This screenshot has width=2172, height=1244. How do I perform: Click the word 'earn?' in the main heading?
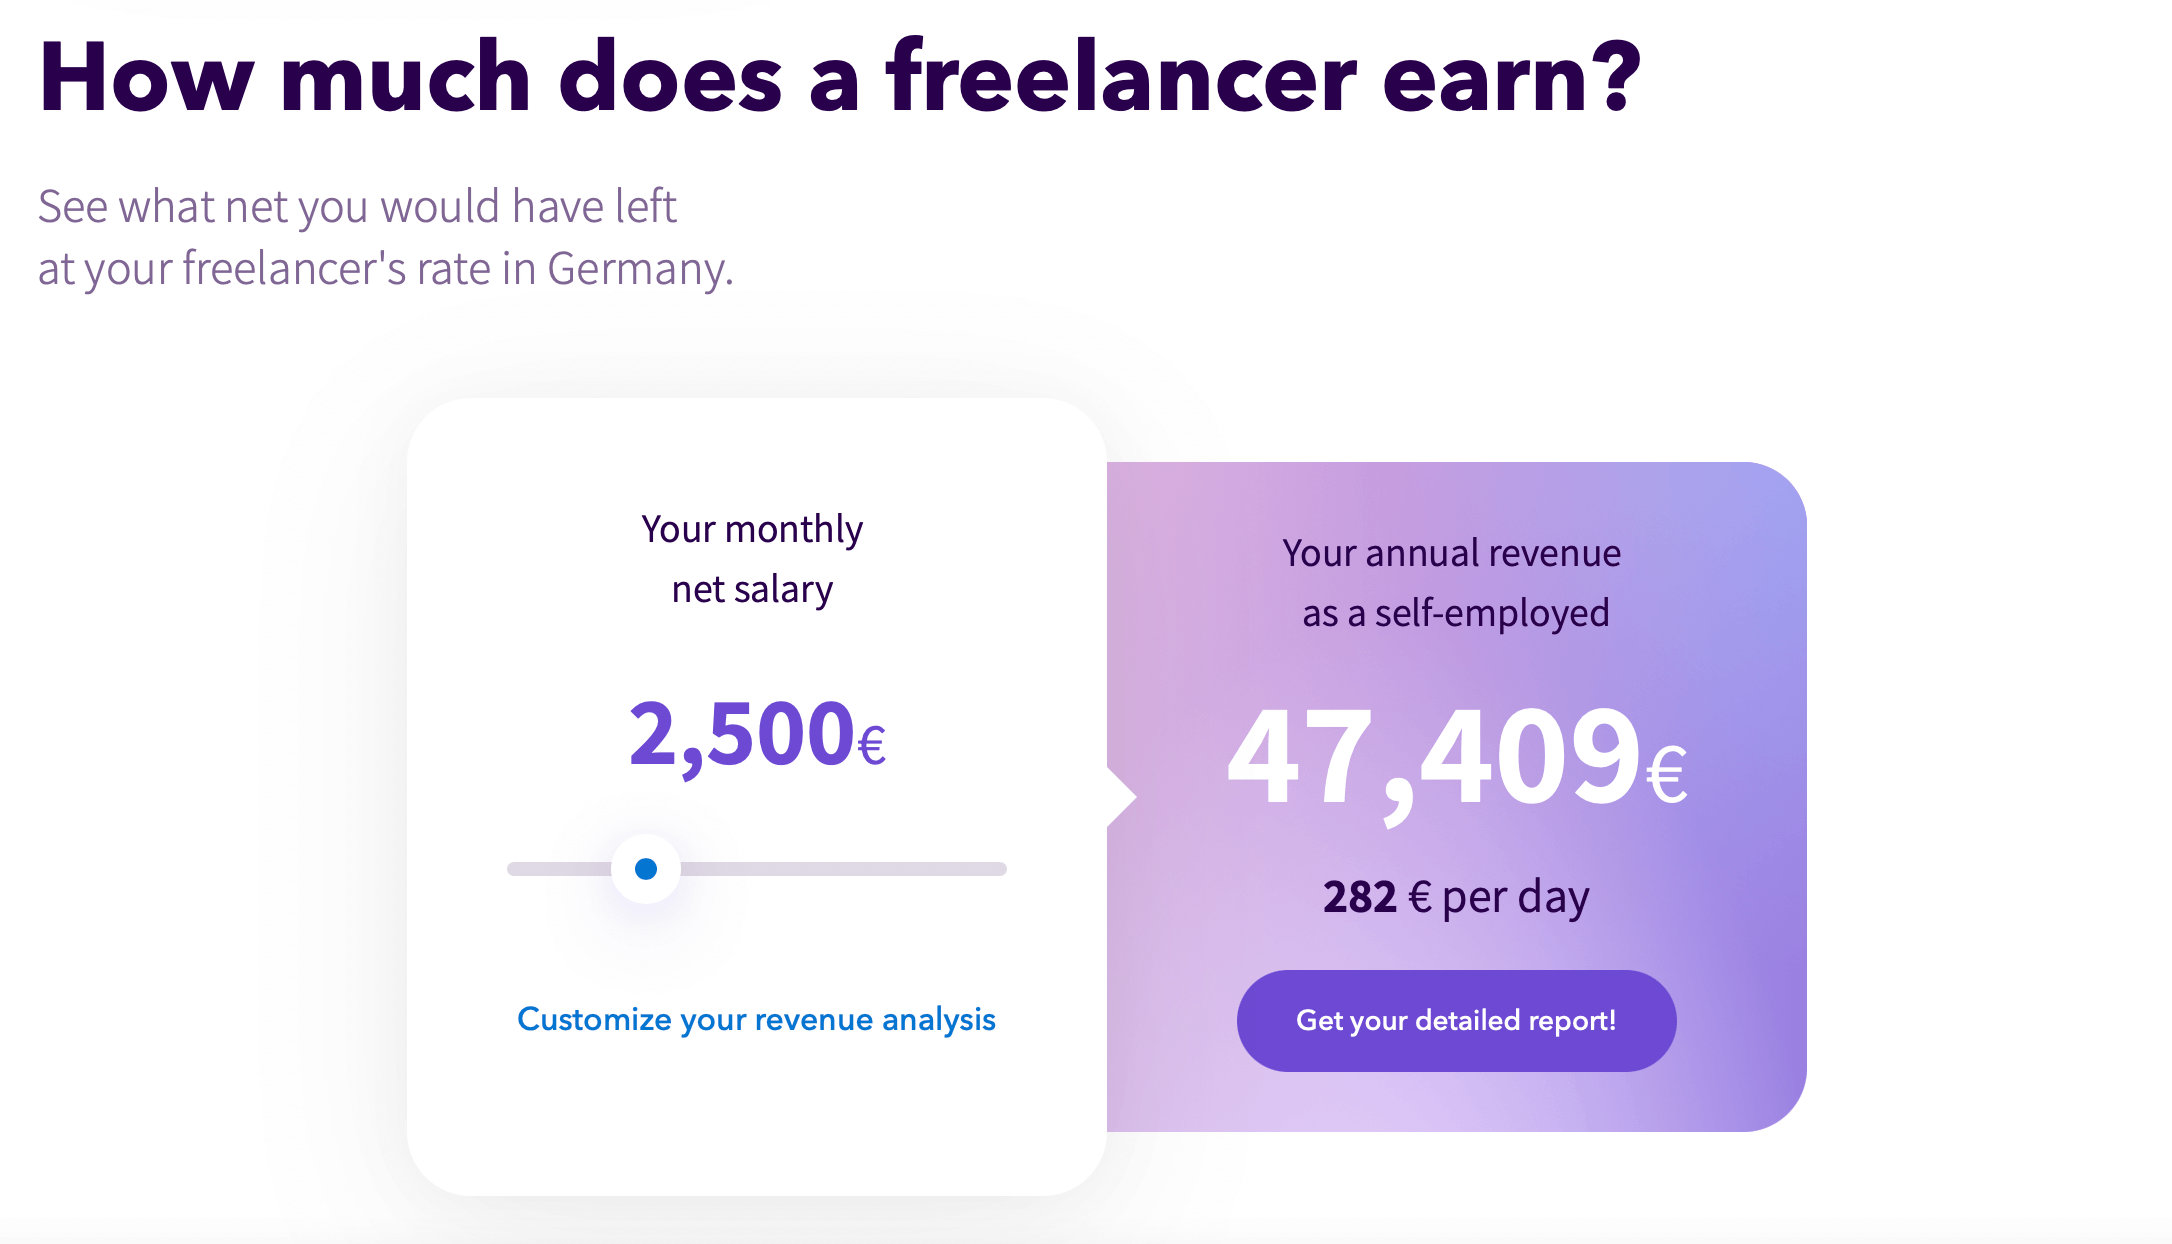pyautogui.click(x=1512, y=78)
